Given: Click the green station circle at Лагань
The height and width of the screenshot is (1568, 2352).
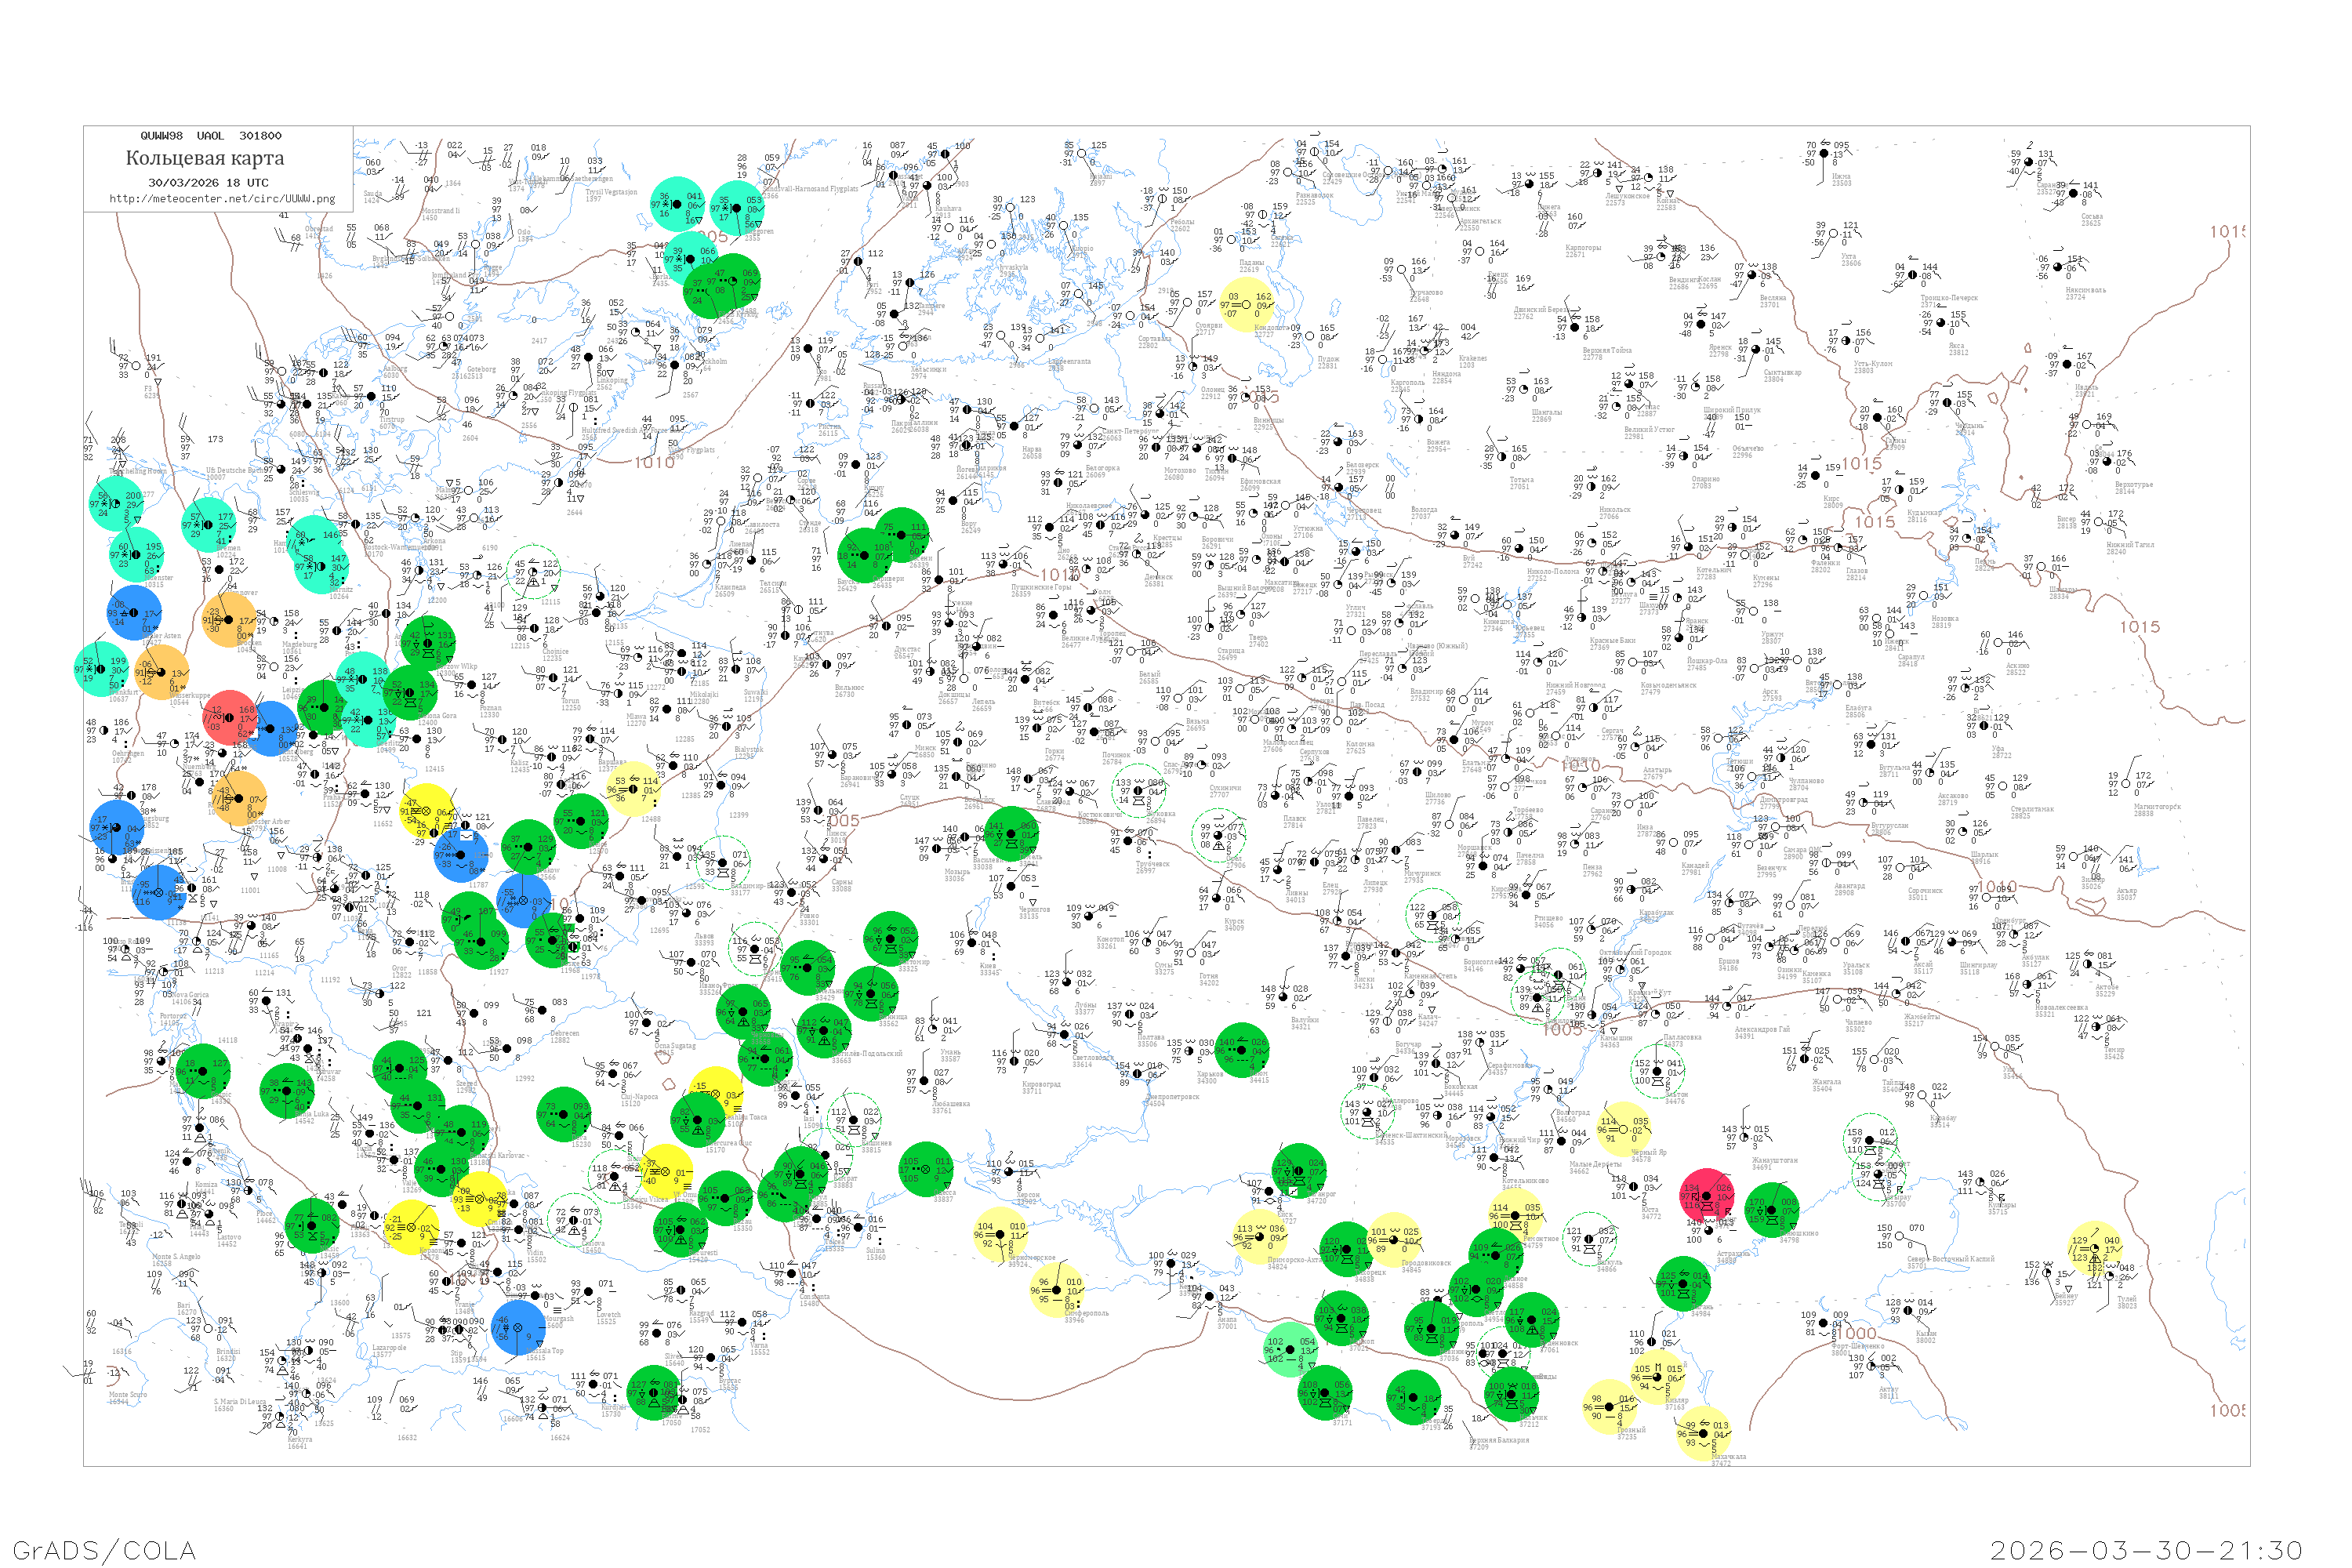Looking at the screenshot, I should point(1683,1284).
